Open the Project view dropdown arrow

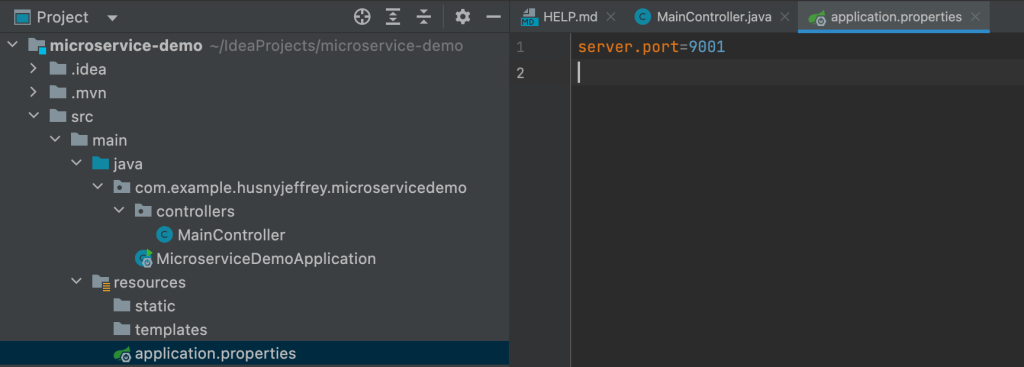112,18
